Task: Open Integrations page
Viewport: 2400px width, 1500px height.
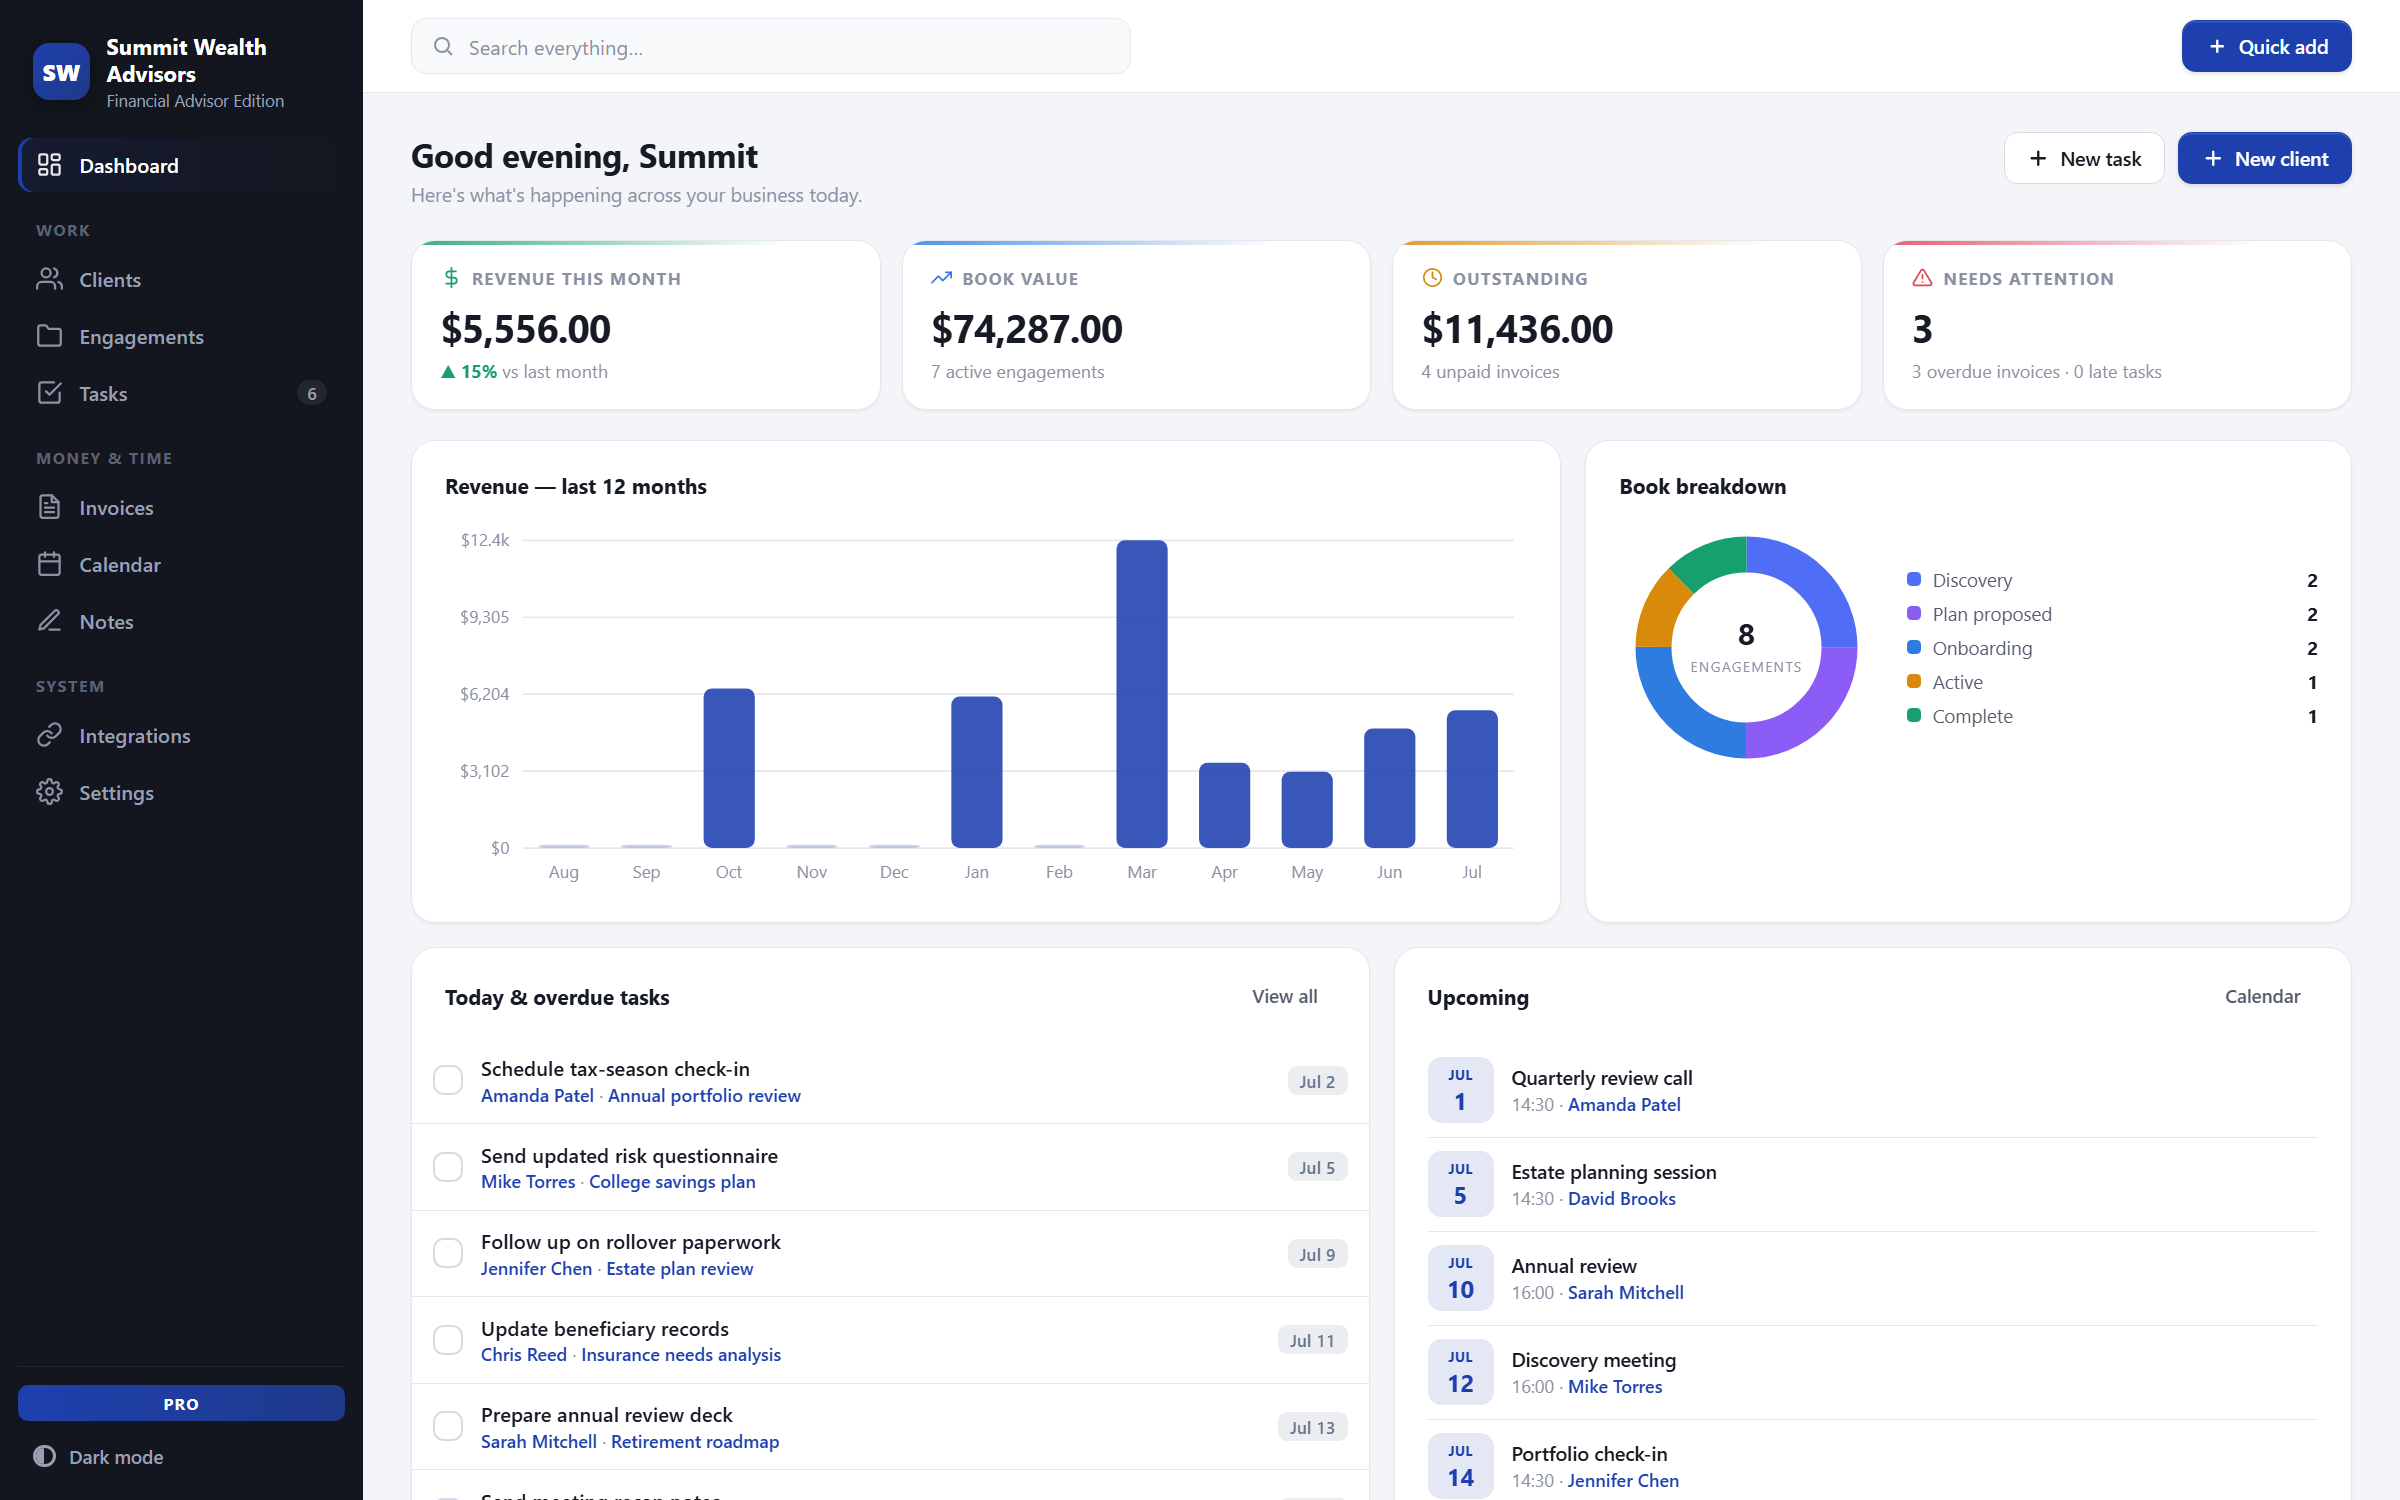Action: [x=181, y=735]
